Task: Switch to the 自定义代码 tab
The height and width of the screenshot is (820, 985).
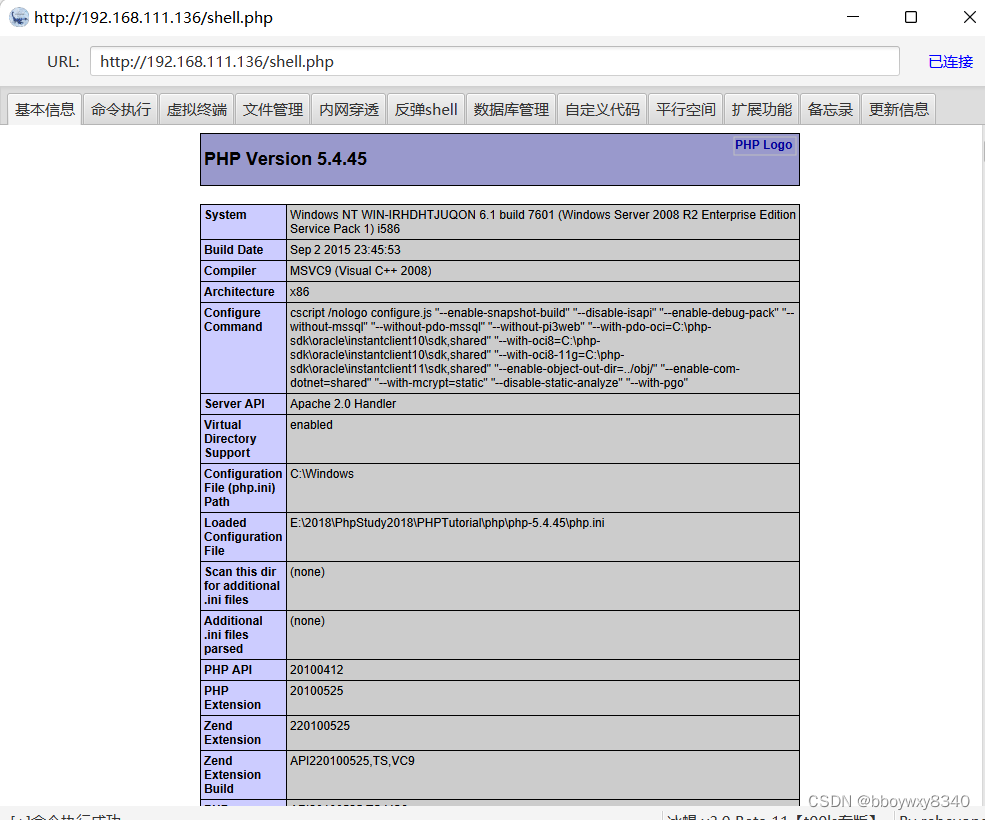Action: tap(601, 109)
